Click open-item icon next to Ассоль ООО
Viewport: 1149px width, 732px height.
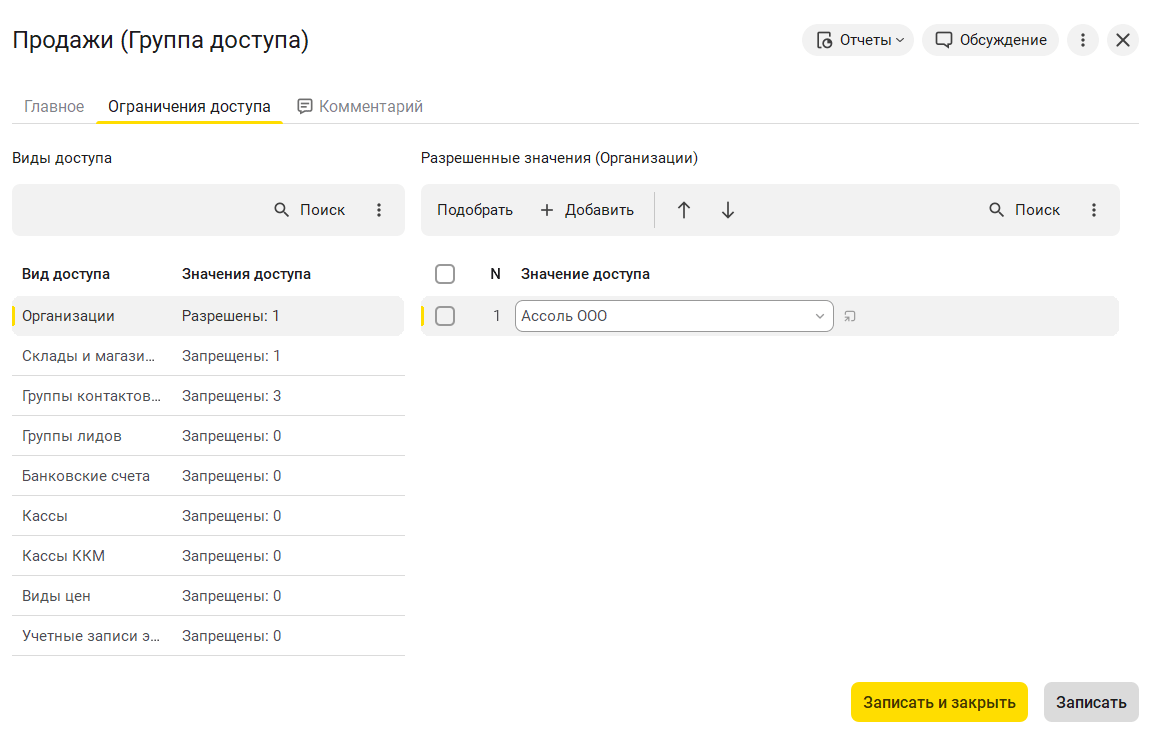click(x=850, y=317)
